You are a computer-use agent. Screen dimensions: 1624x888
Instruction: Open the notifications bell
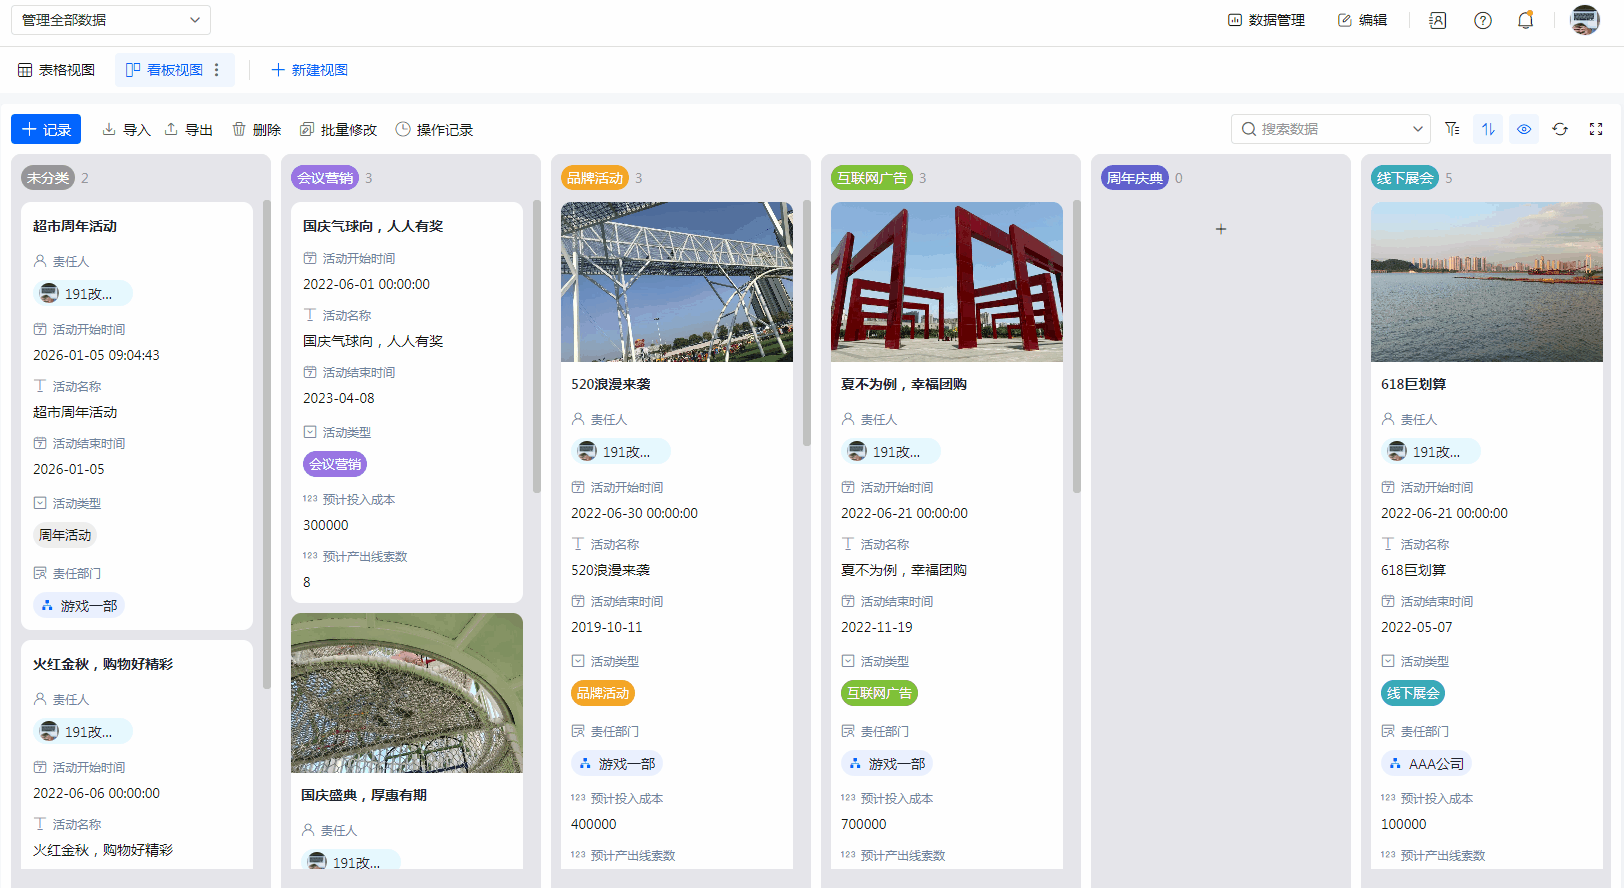(1525, 20)
